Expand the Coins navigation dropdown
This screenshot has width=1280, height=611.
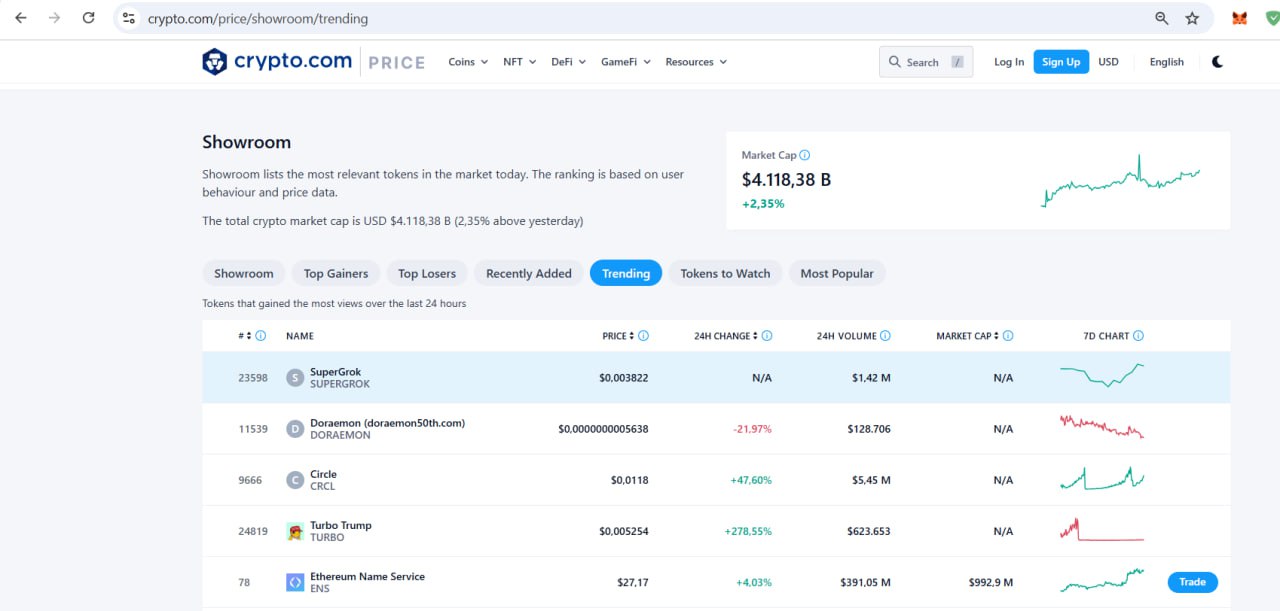click(x=468, y=62)
